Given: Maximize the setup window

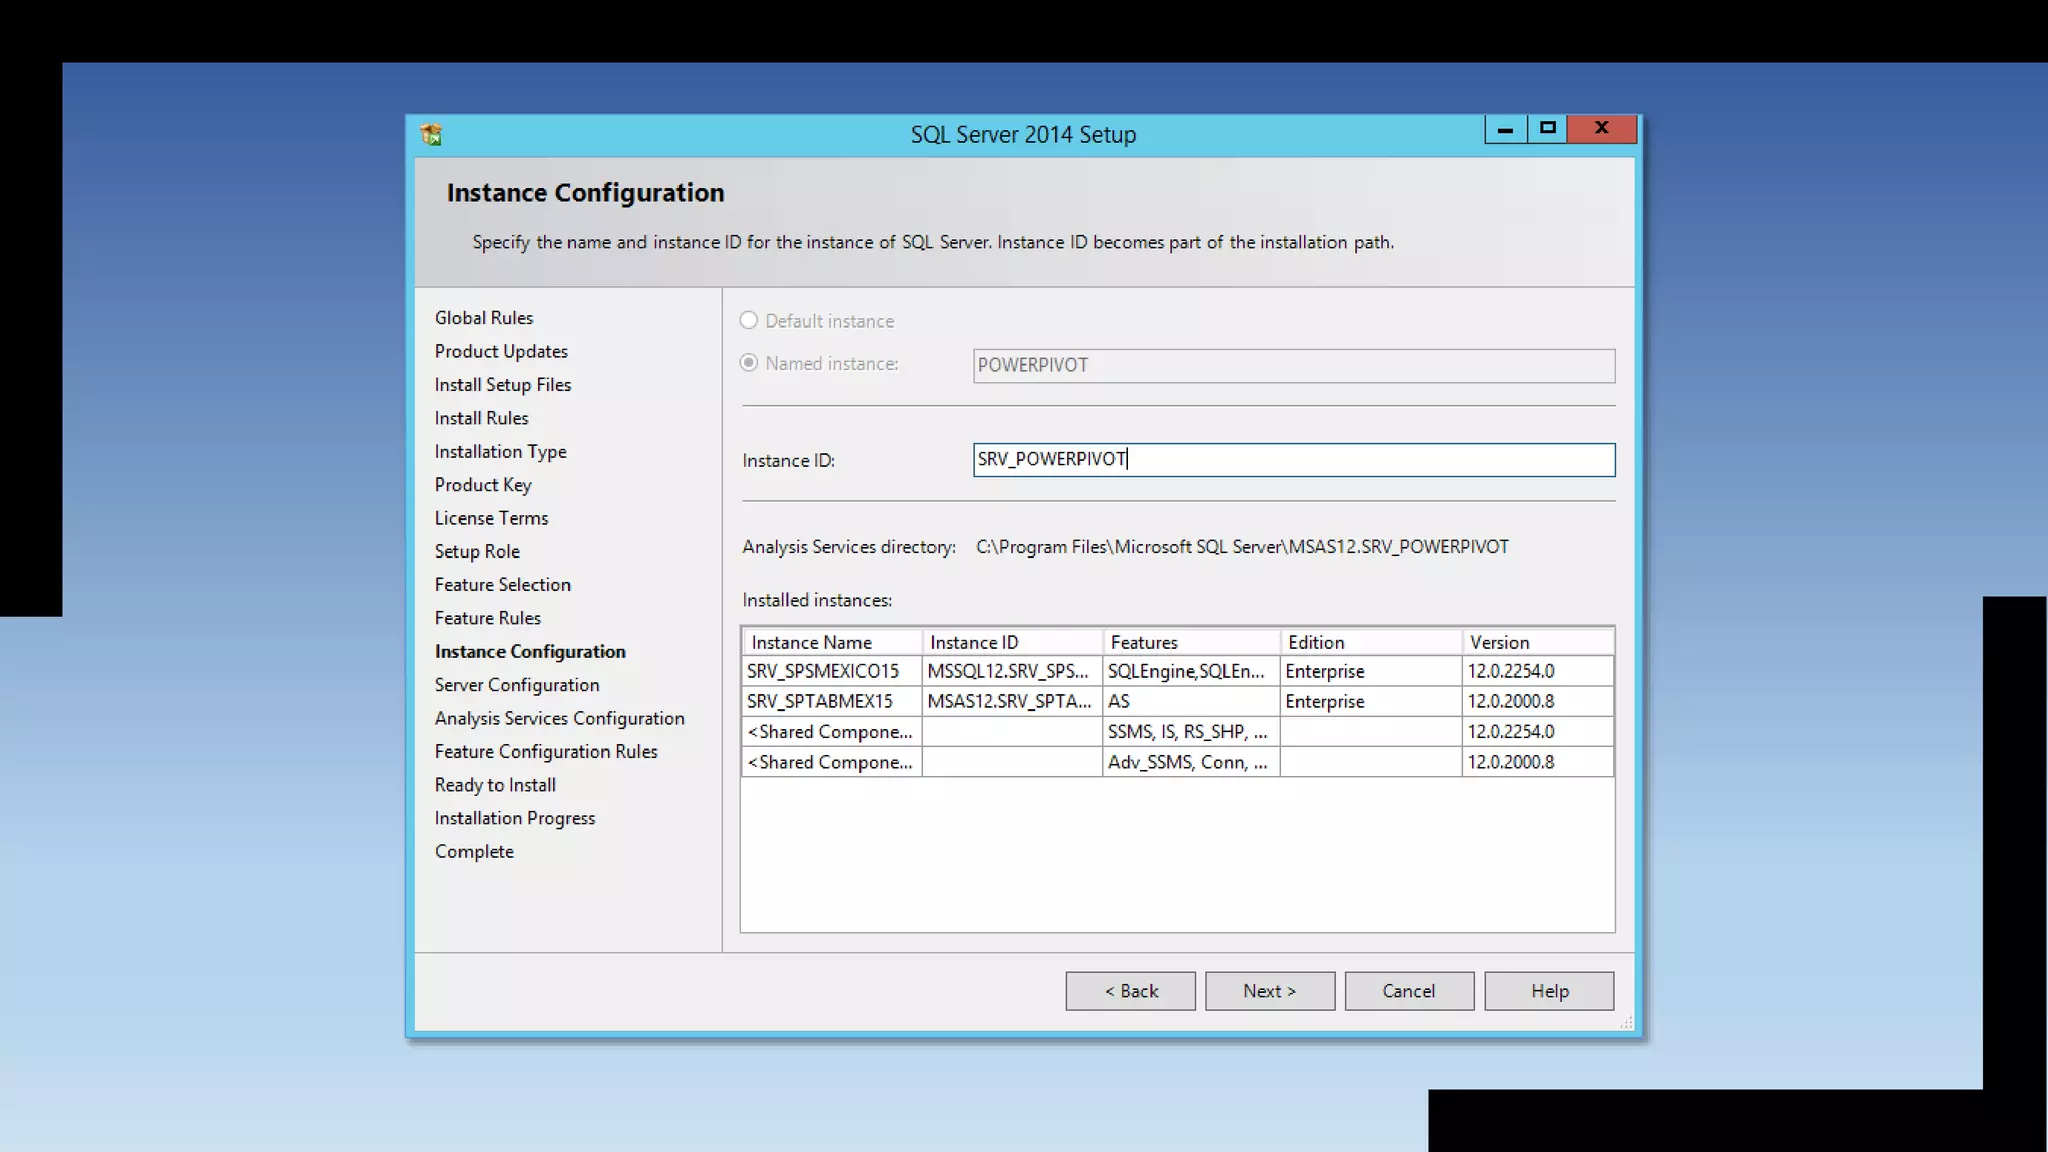Looking at the screenshot, I should click(x=1548, y=129).
